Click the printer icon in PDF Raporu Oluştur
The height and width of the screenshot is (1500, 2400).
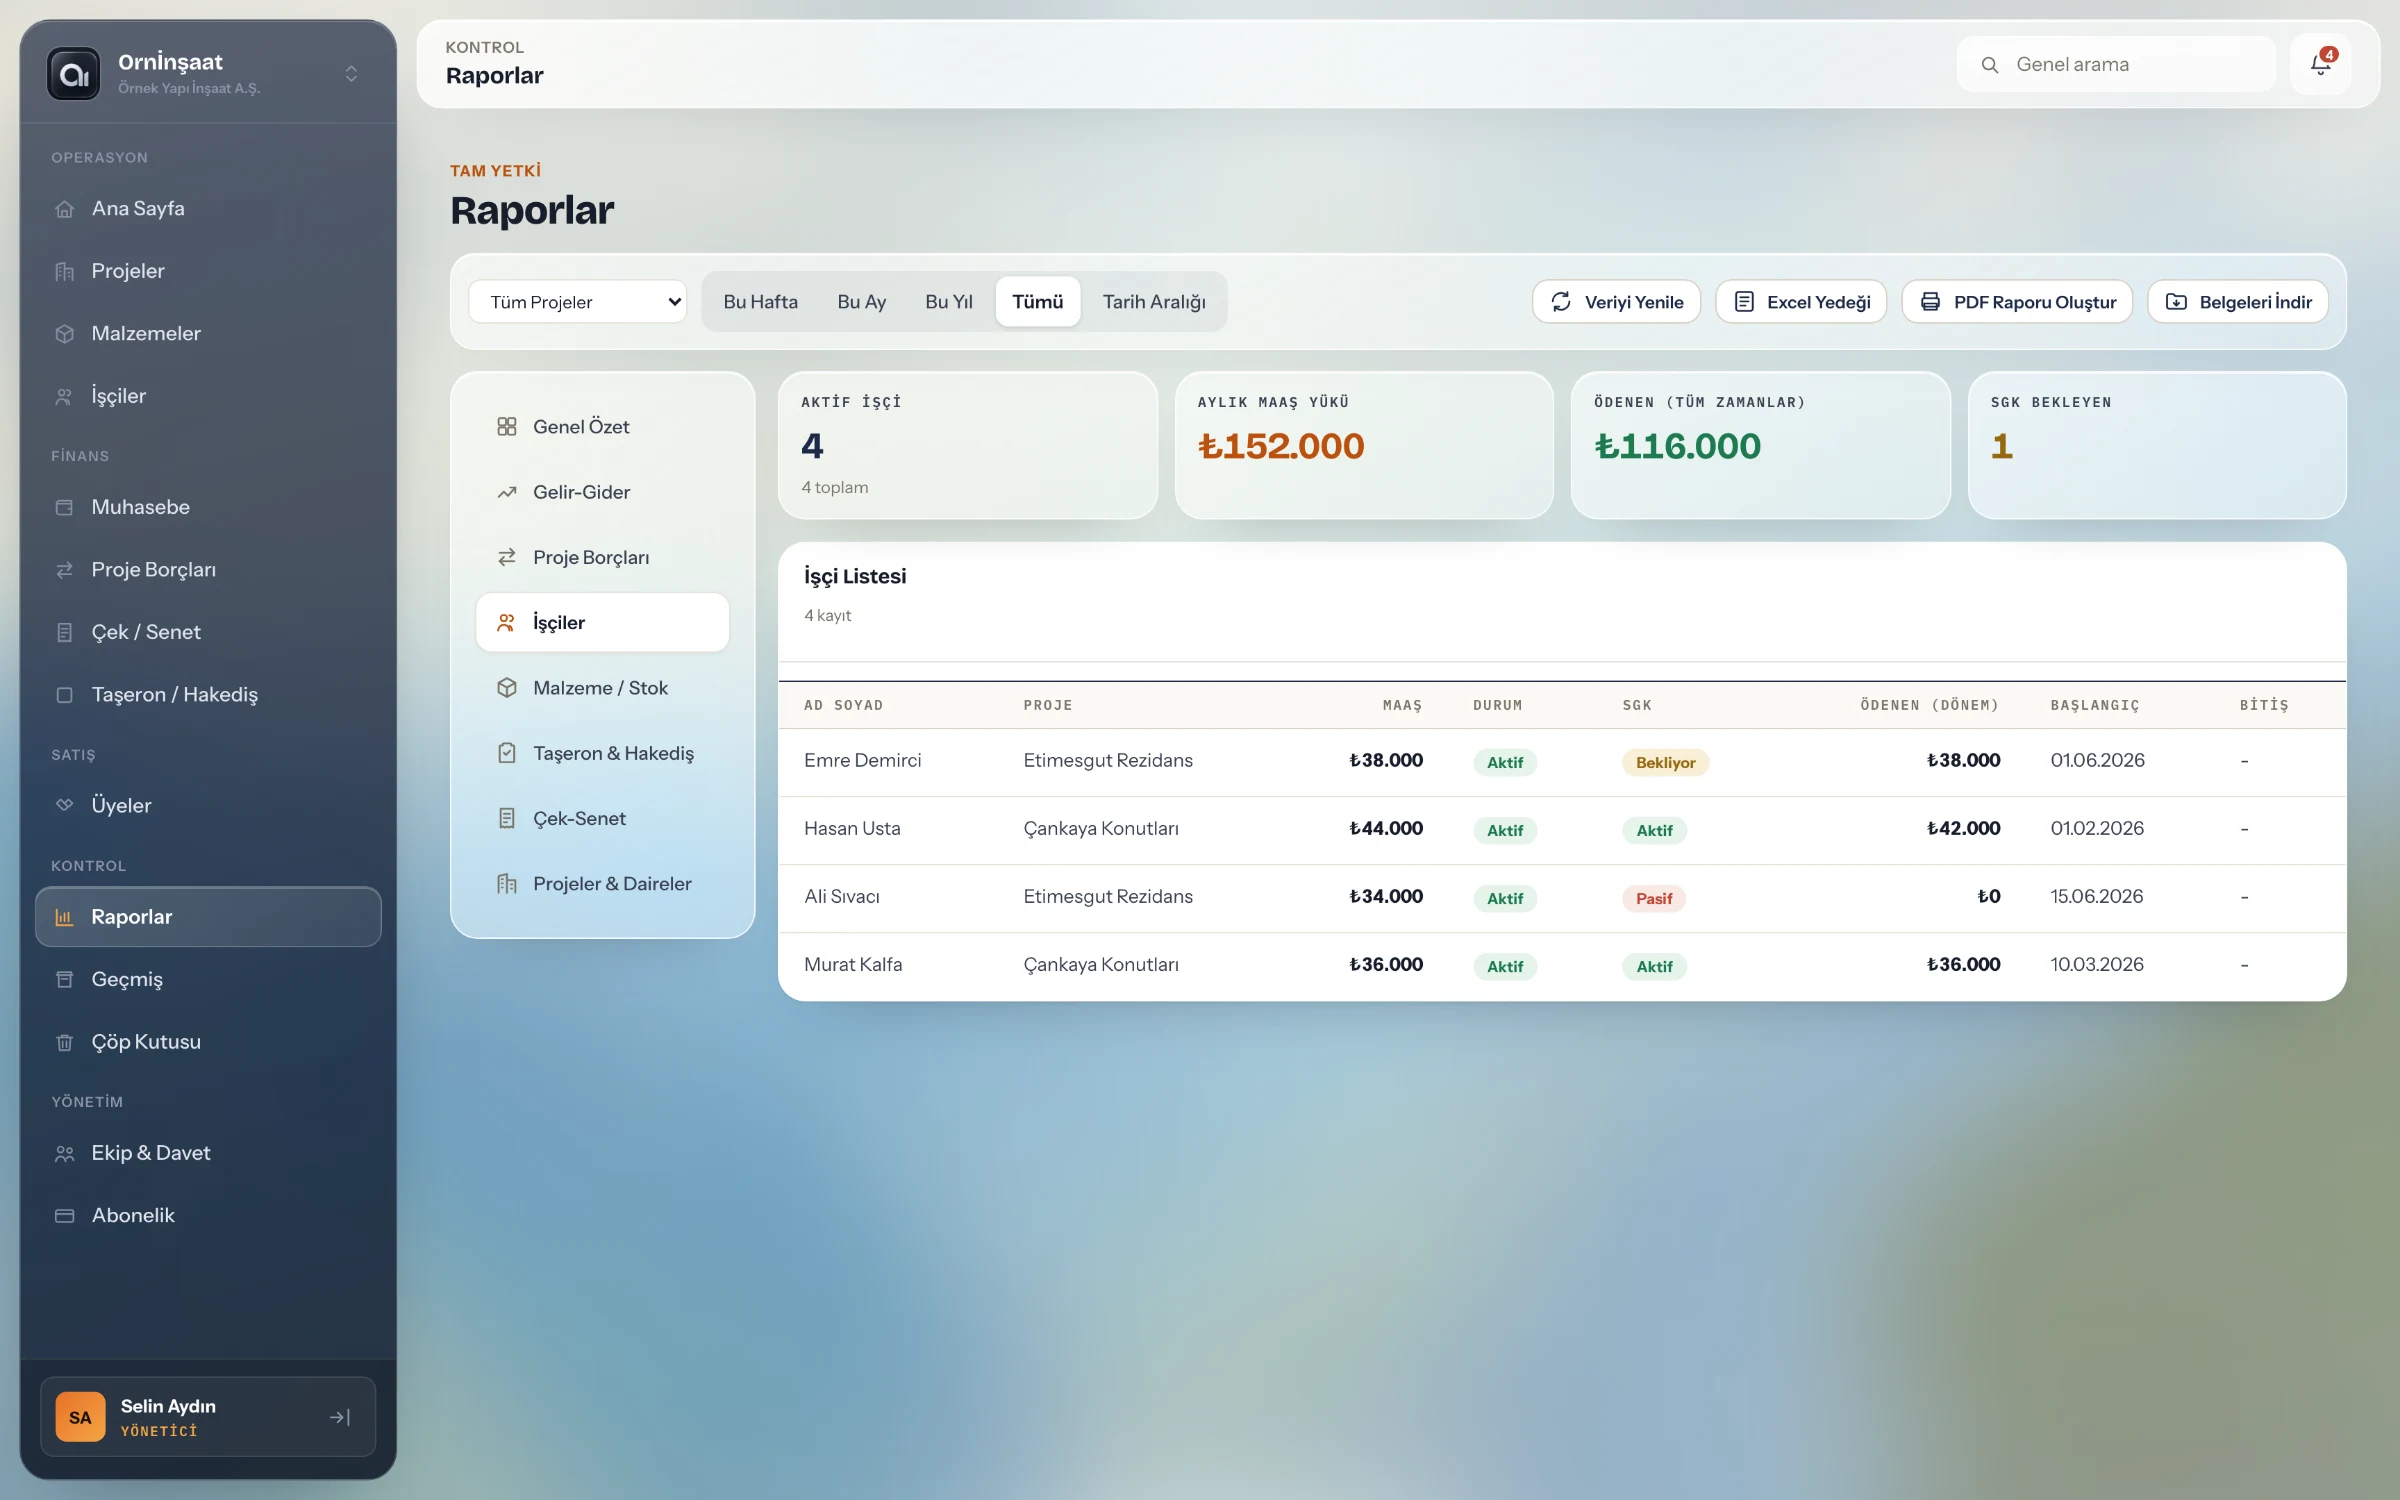pos(1930,302)
